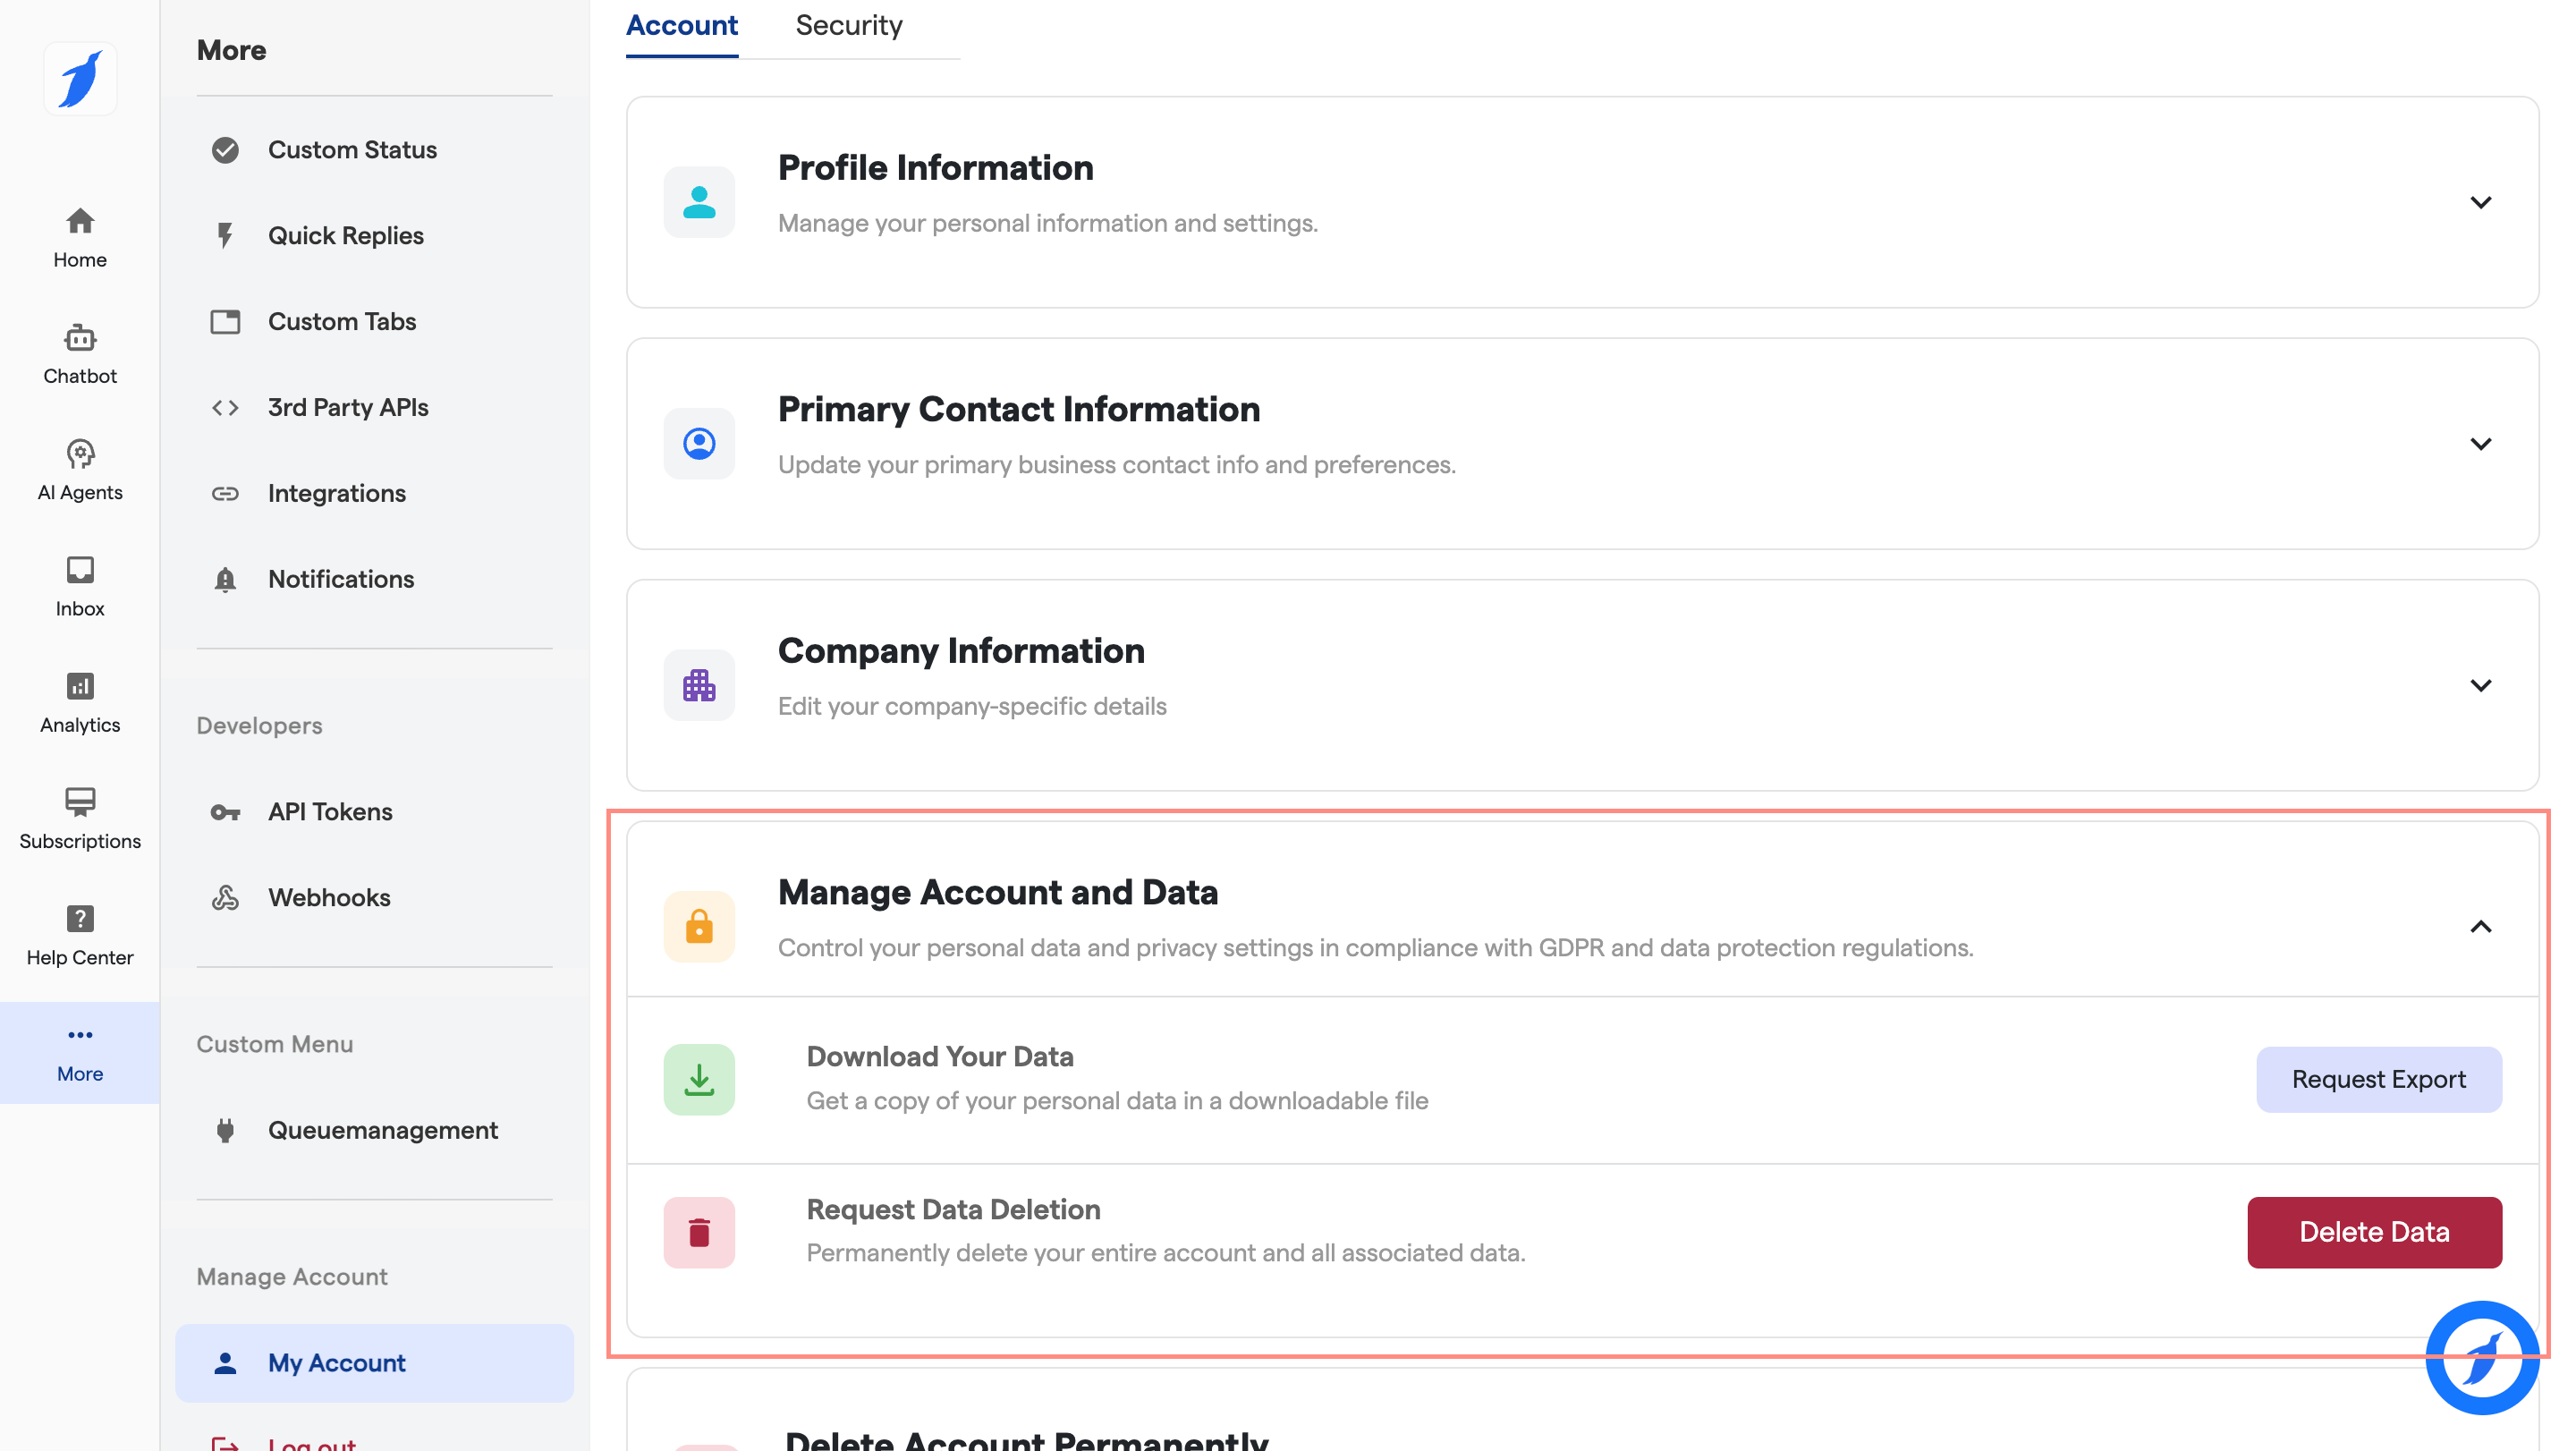Expand the Profile Information section
This screenshot has width=2576, height=1451.
click(x=2480, y=202)
